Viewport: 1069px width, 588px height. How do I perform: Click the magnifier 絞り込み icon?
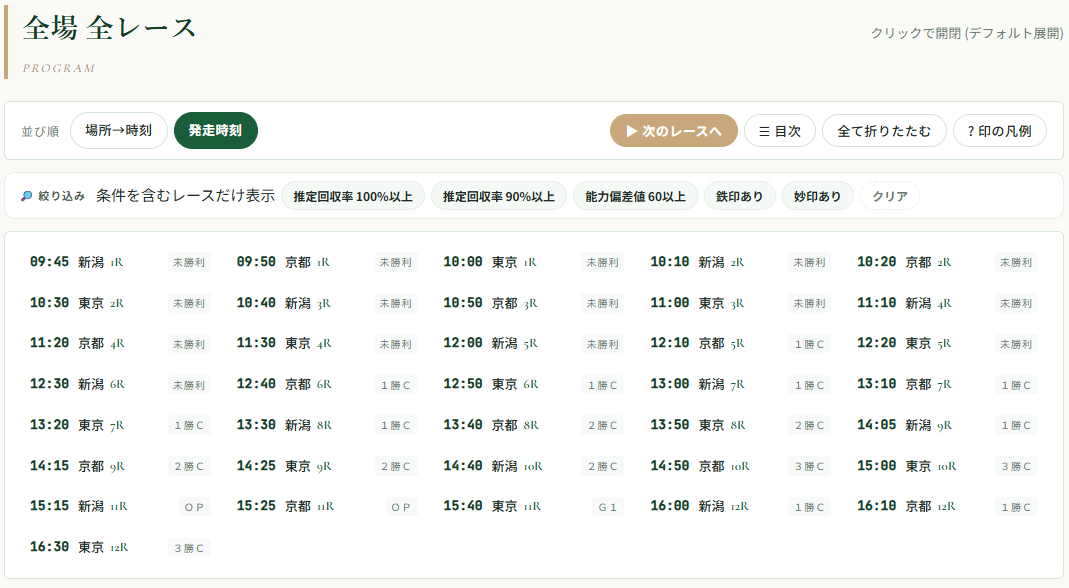click(x=27, y=196)
